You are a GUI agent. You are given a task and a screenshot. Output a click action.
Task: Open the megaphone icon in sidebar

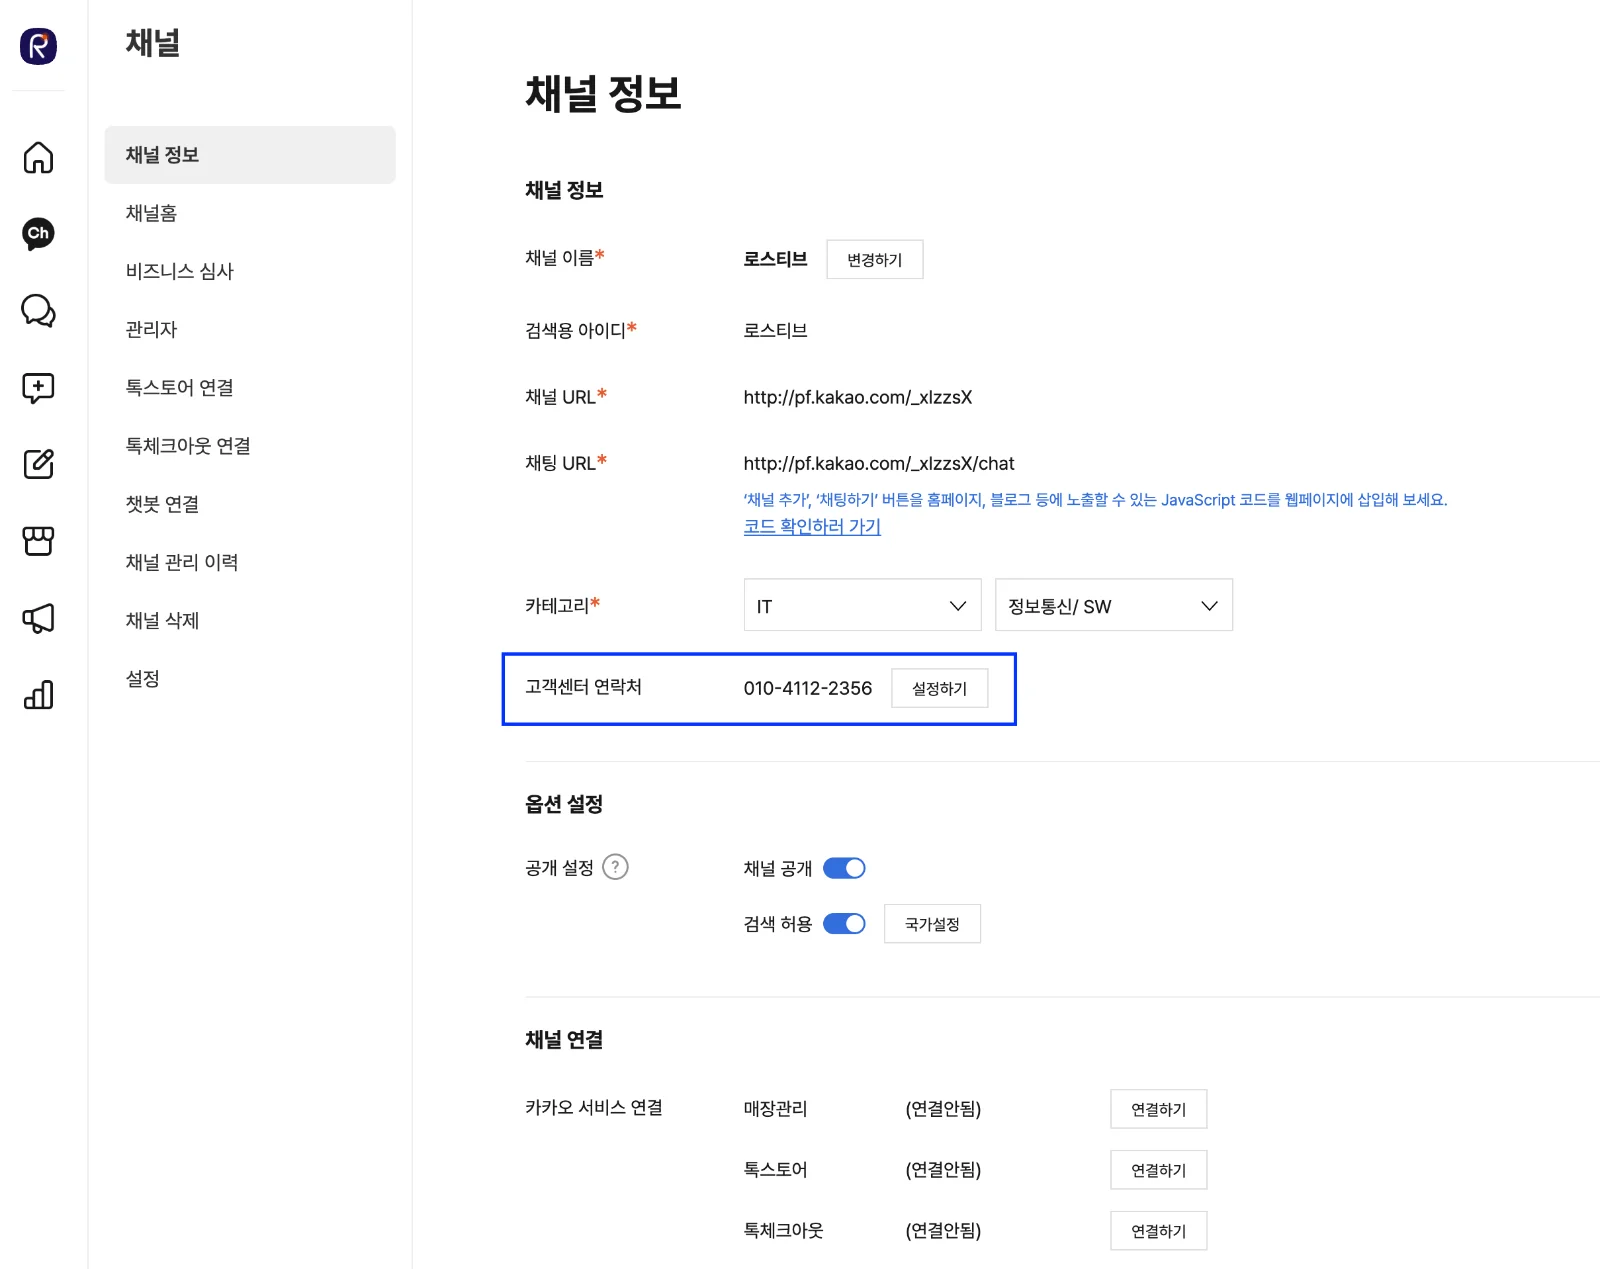(x=38, y=618)
